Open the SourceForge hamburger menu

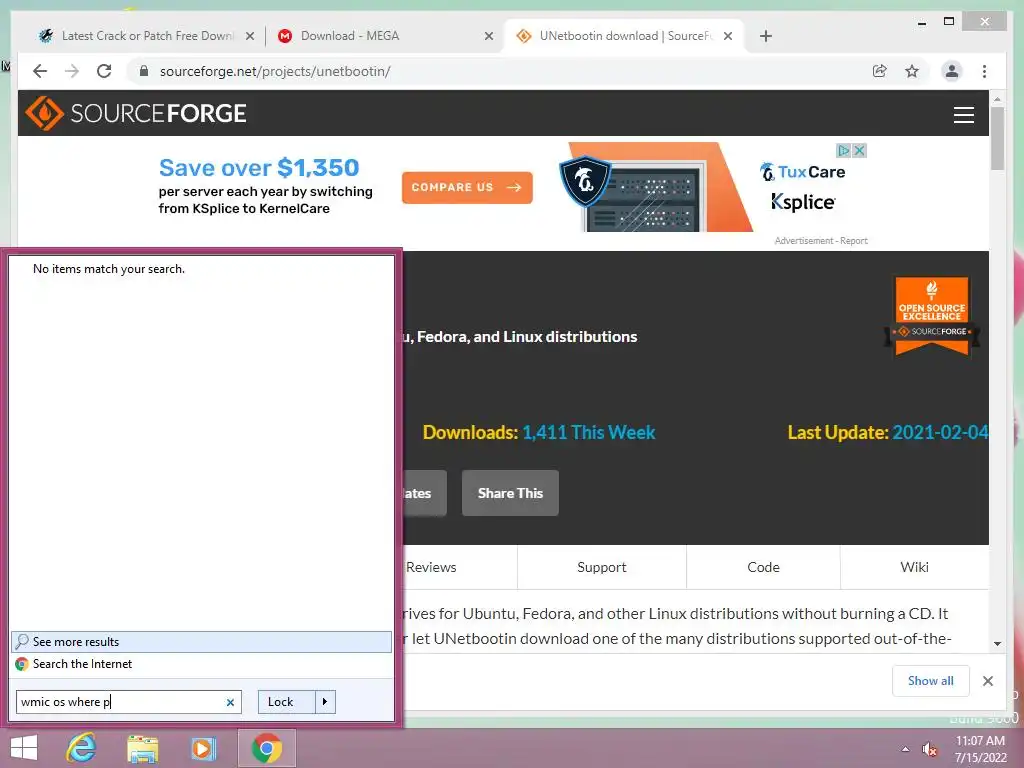(x=963, y=114)
